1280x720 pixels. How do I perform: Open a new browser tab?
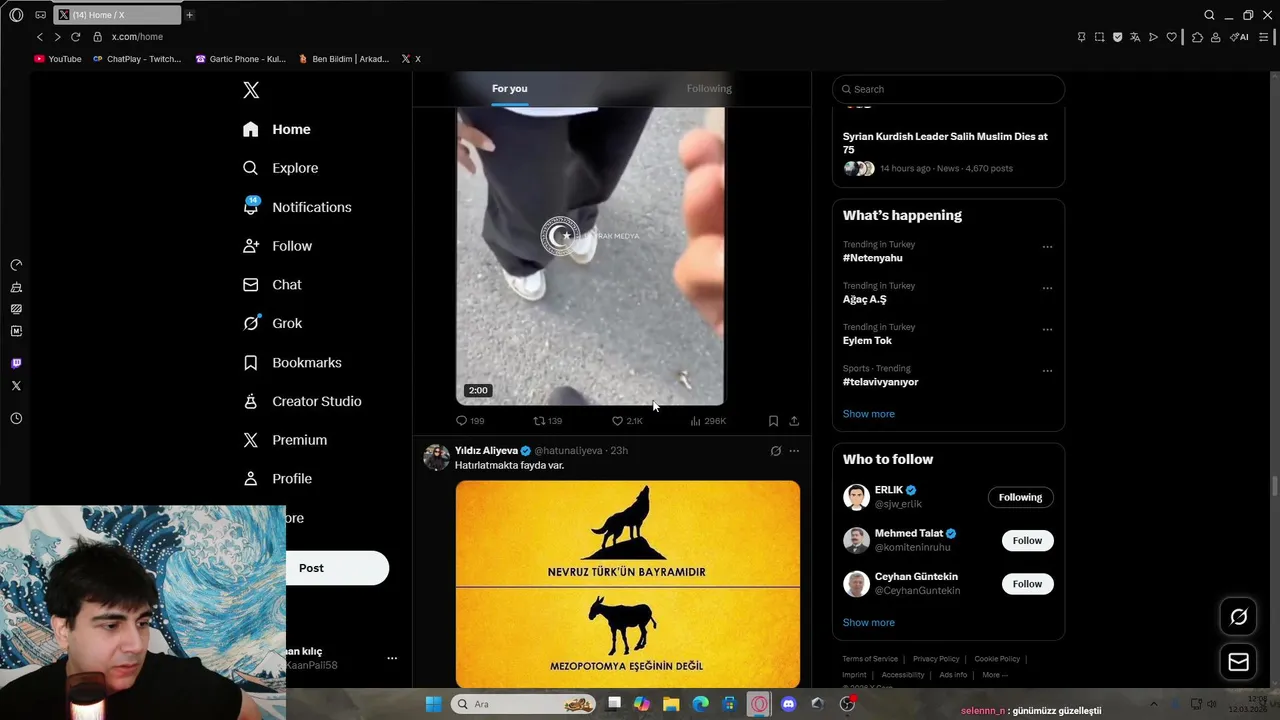(x=189, y=15)
